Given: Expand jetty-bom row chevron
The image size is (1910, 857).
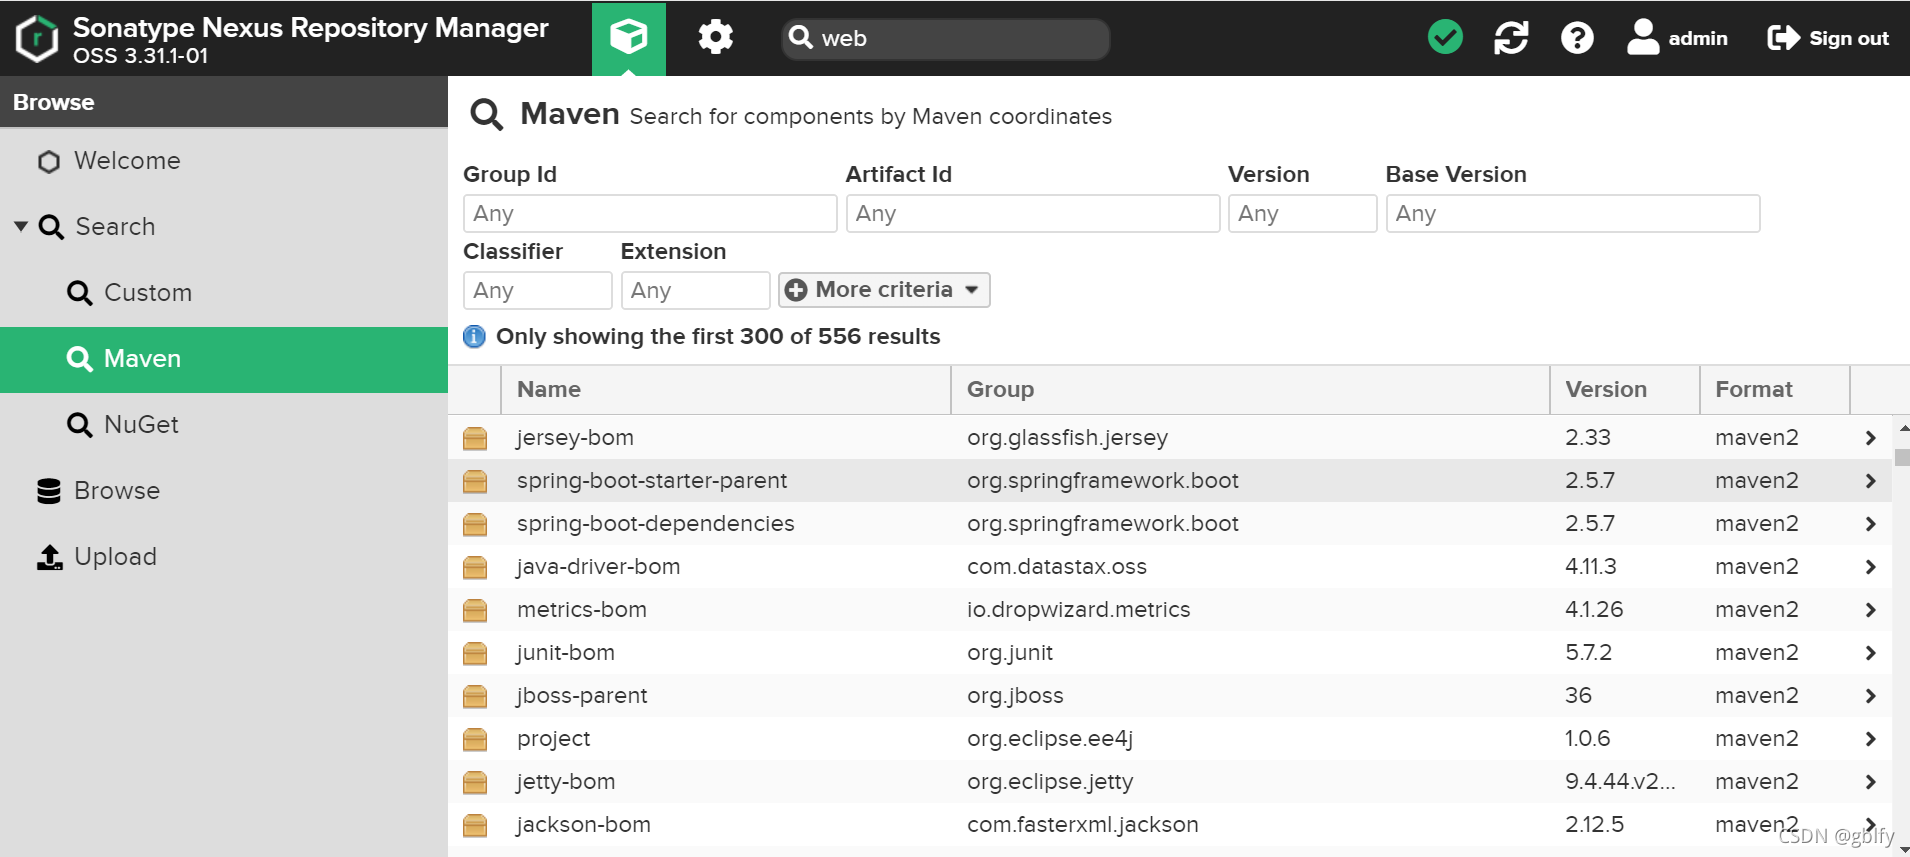Looking at the screenshot, I should click(x=1870, y=782).
